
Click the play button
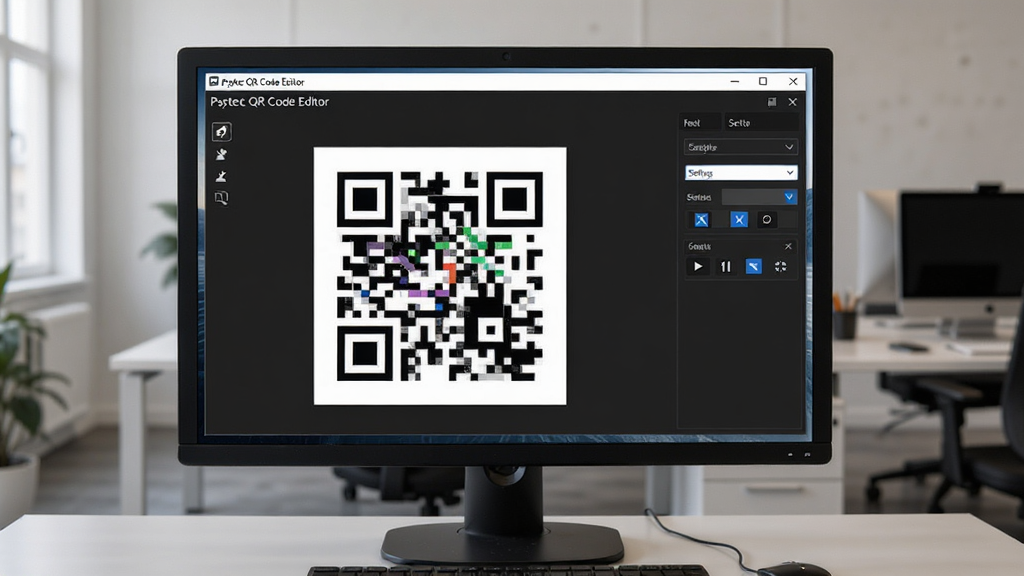(698, 266)
